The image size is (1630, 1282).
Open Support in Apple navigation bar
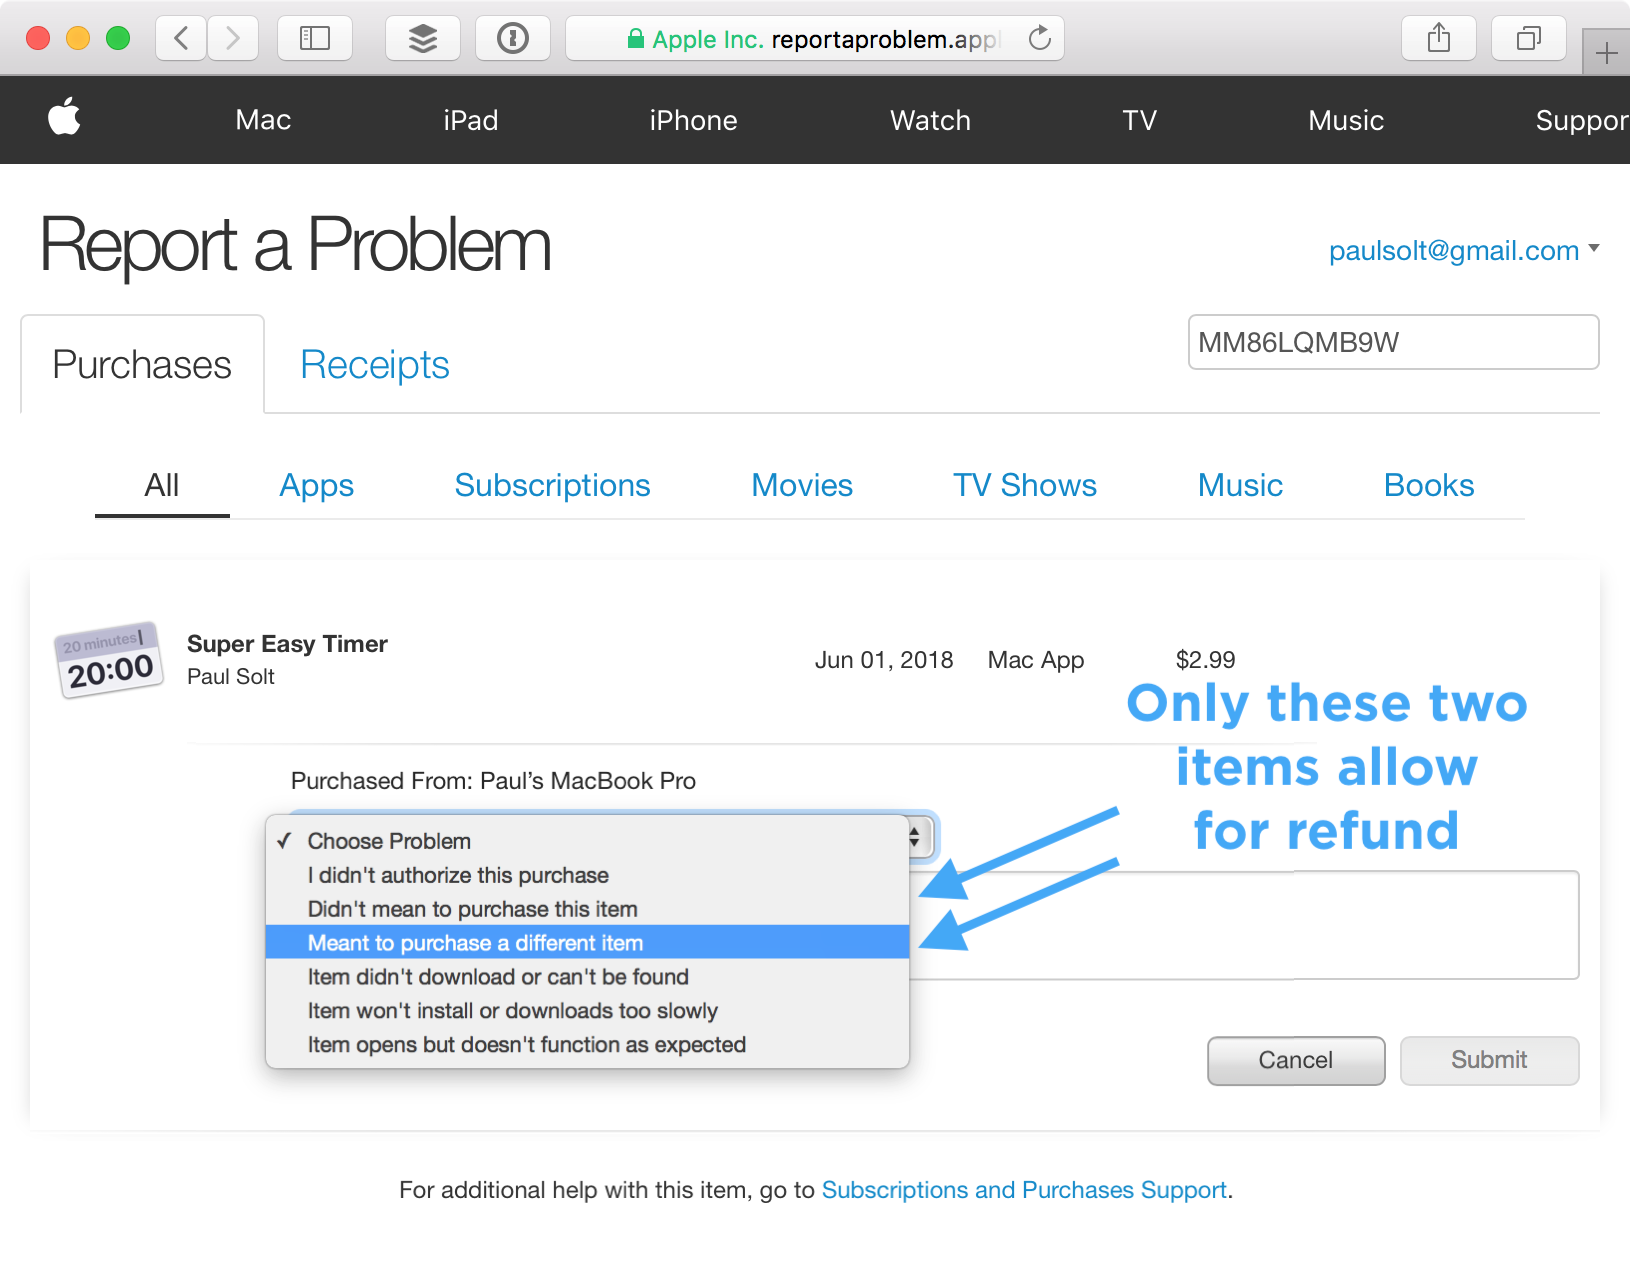click(x=1583, y=120)
